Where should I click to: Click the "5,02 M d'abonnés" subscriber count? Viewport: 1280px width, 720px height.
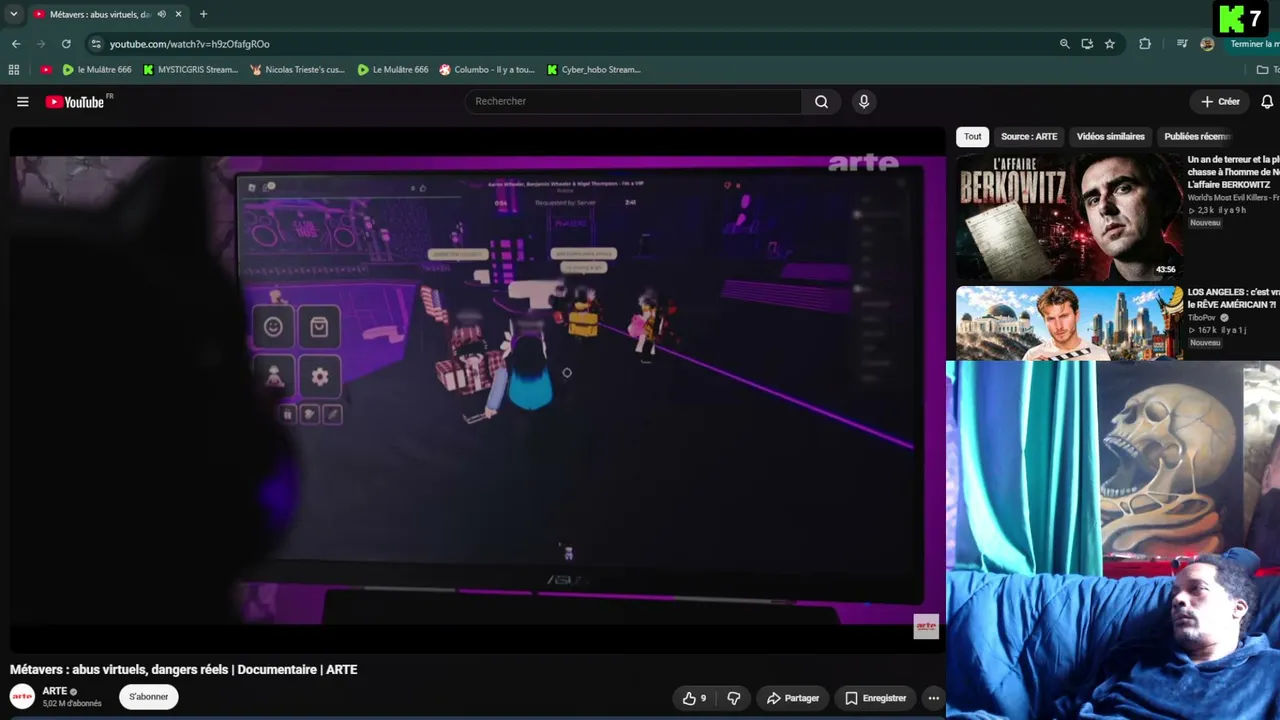click(x=72, y=704)
